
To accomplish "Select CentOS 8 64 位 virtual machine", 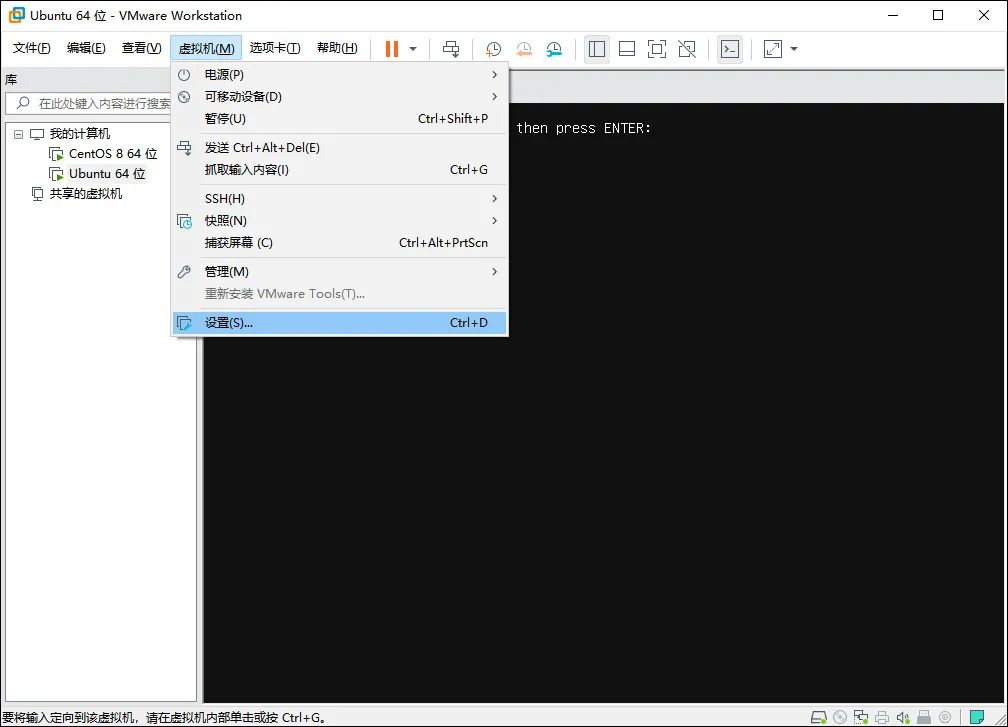I will pos(112,154).
